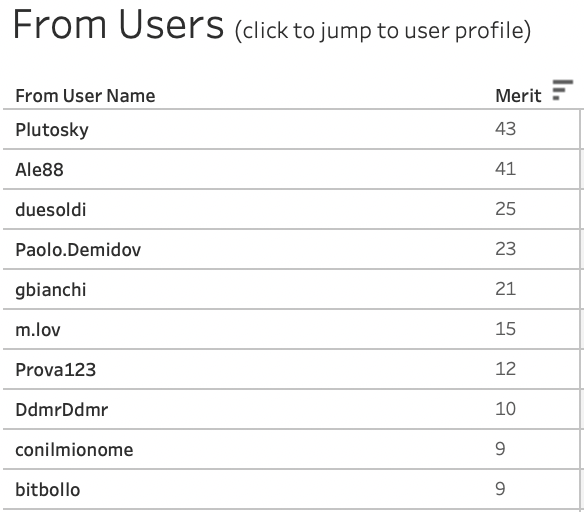This screenshot has height=512, width=584.
Task: Select merit value 21 for gbianchi
Action: coord(505,289)
